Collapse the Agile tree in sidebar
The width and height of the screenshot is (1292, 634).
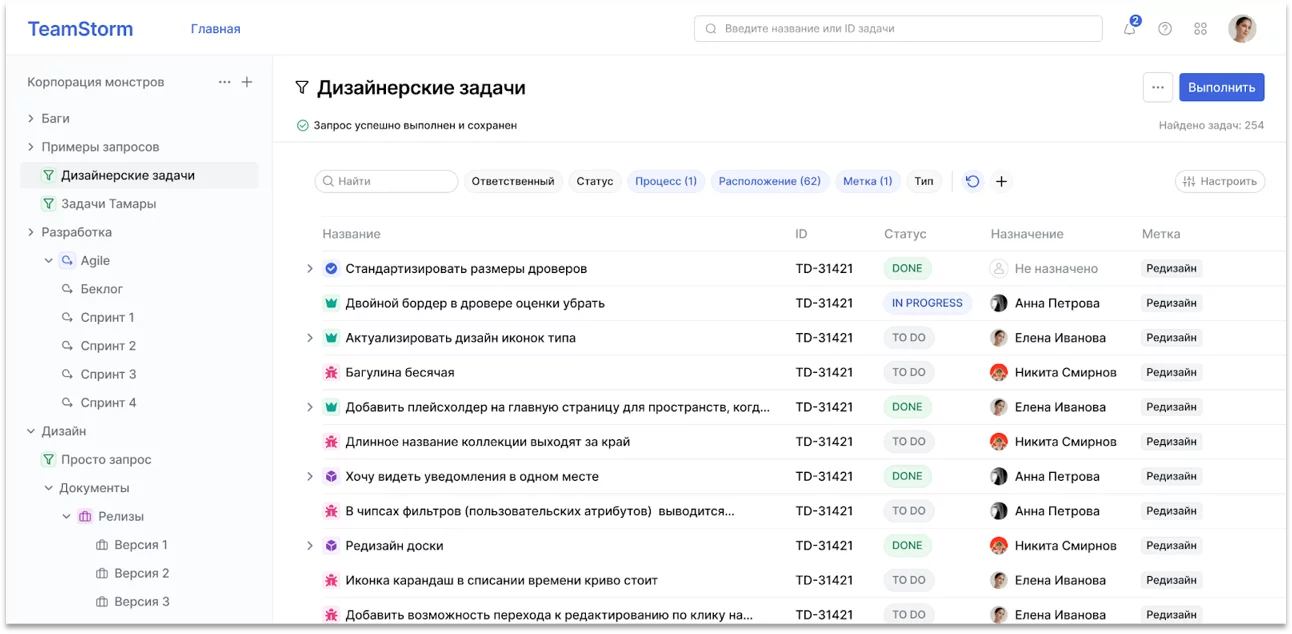[48, 260]
